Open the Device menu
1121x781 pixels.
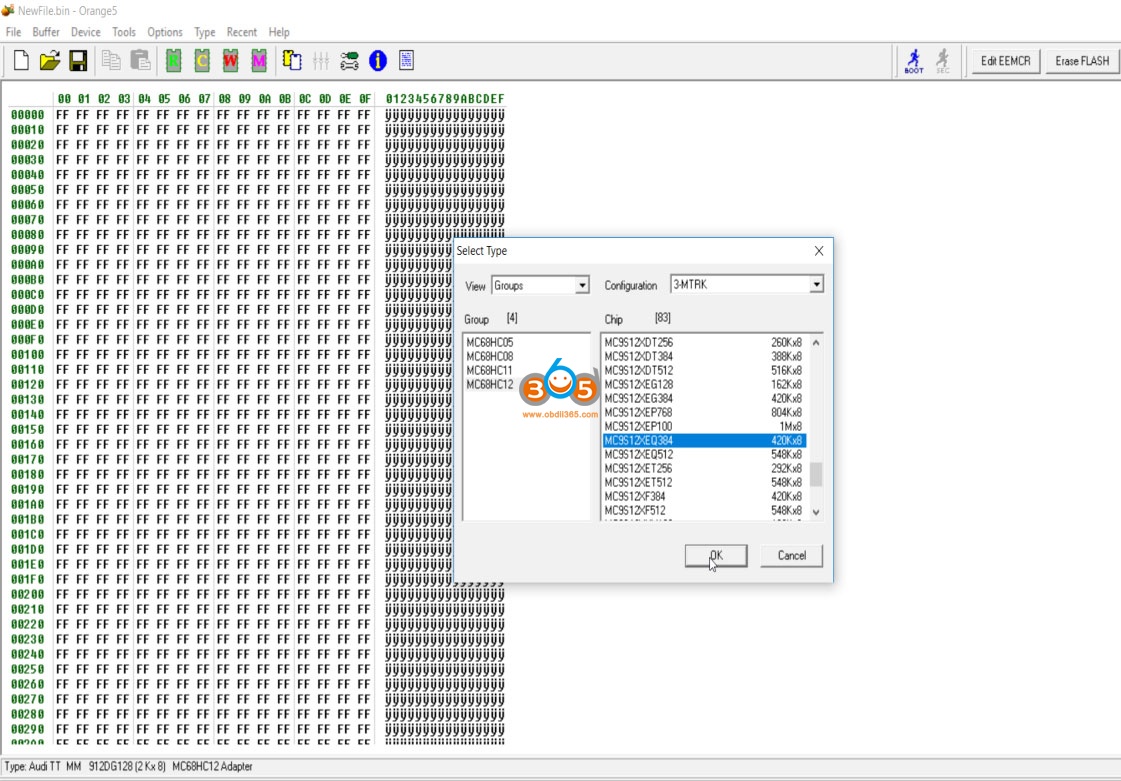(x=86, y=32)
